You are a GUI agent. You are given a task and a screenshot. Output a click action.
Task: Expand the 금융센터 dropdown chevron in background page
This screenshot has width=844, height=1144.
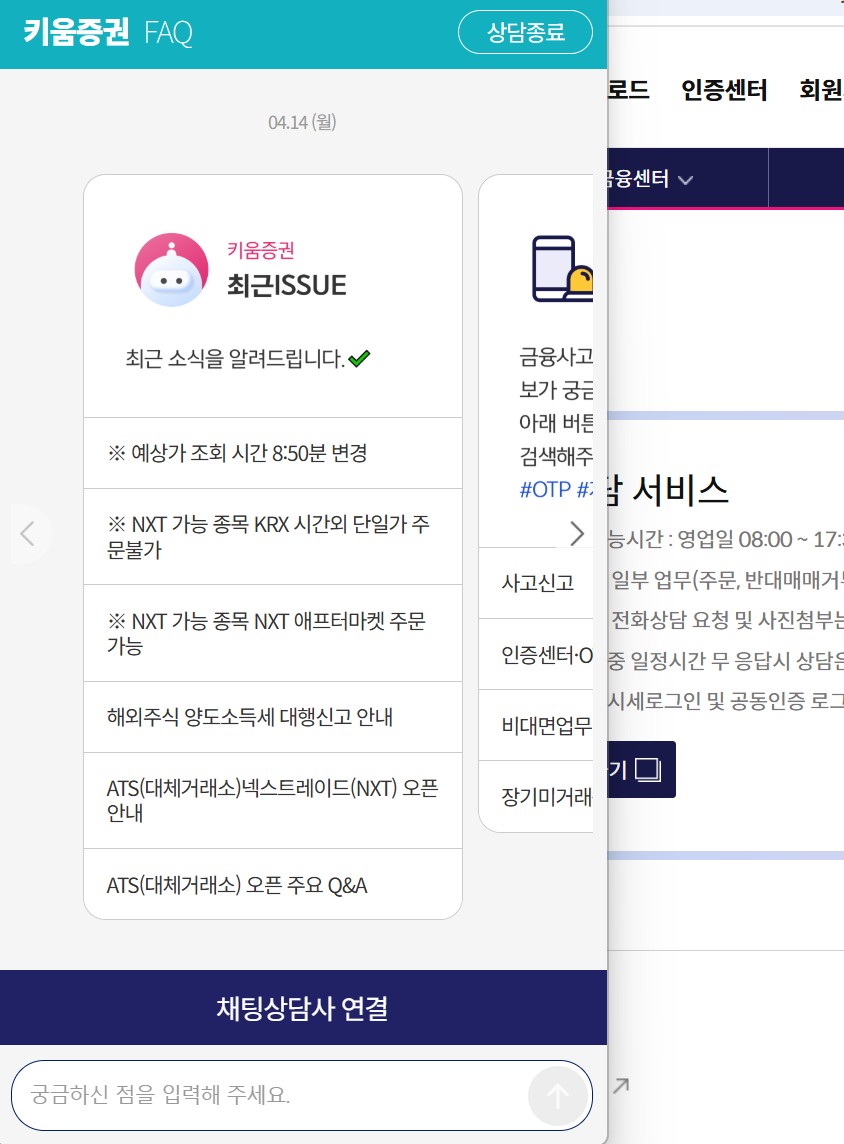tap(685, 179)
